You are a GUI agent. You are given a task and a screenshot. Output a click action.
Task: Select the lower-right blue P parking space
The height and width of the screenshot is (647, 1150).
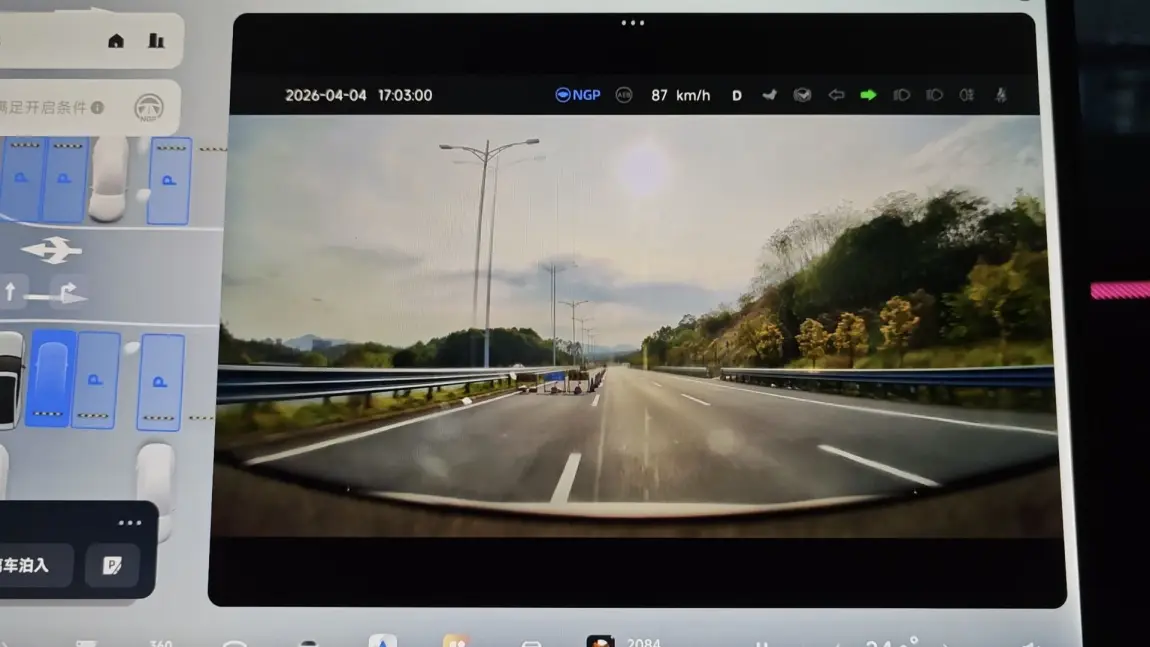(160, 382)
